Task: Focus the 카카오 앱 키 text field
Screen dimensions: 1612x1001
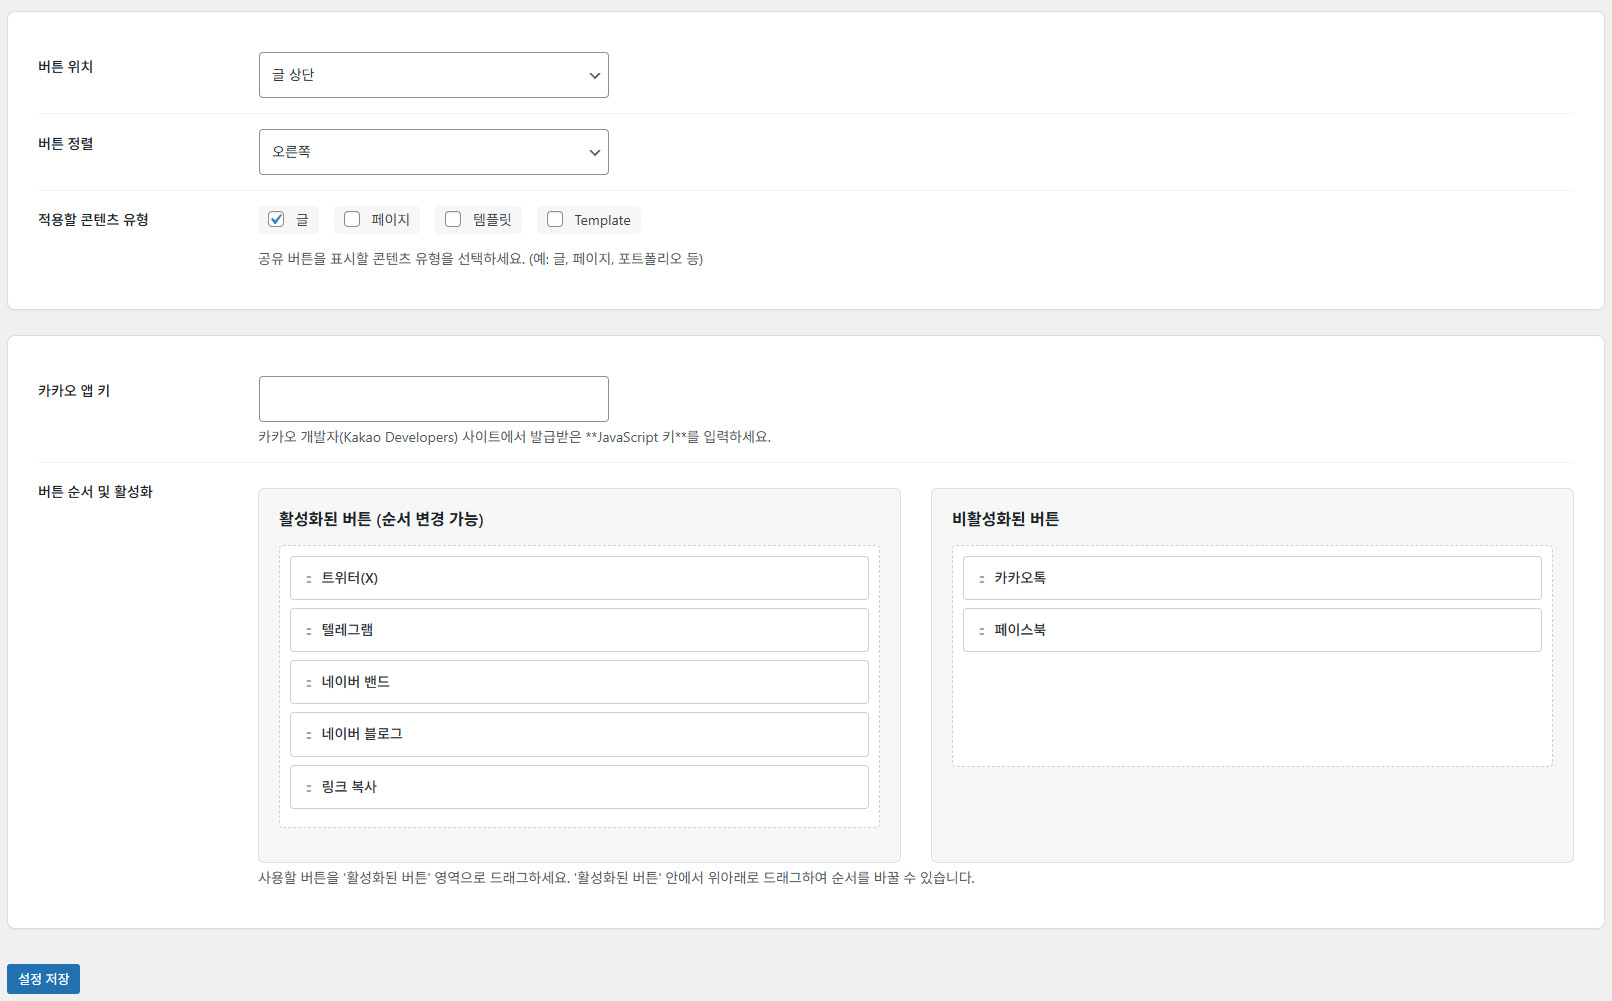Action: [433, 399]
